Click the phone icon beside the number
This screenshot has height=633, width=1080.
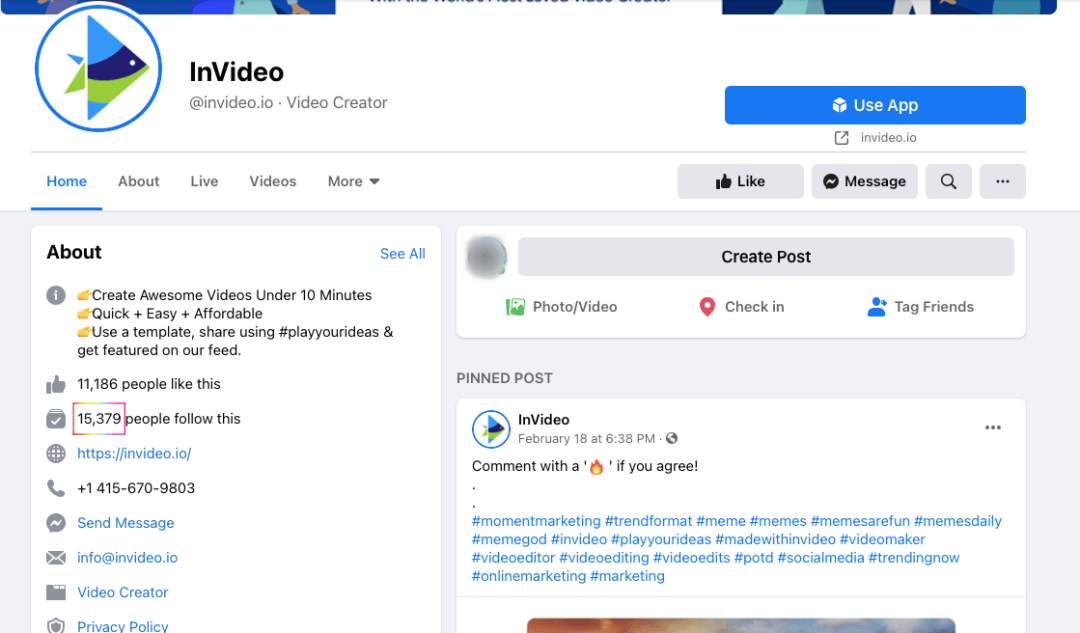click(56, 488)
